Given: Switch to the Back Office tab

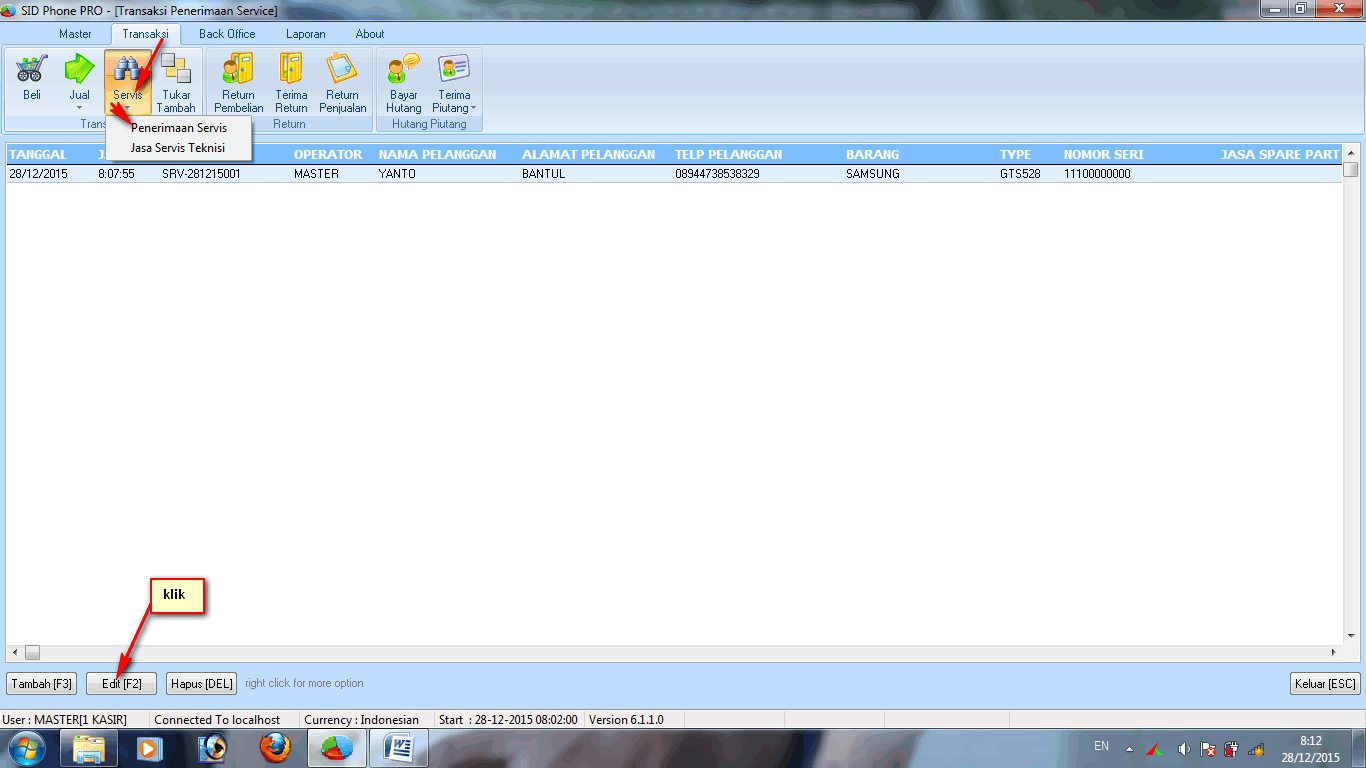Looking at the screenshot, I should click(x=227, y=34).
